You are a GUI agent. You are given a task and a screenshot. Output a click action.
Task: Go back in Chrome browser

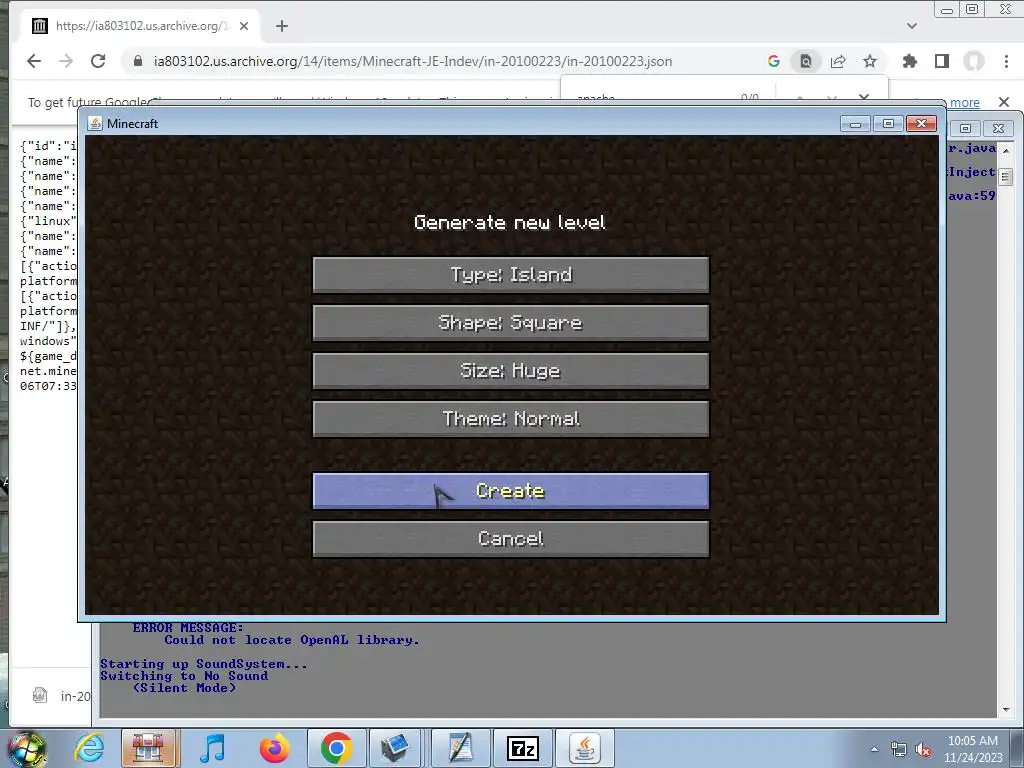(34, 61)
